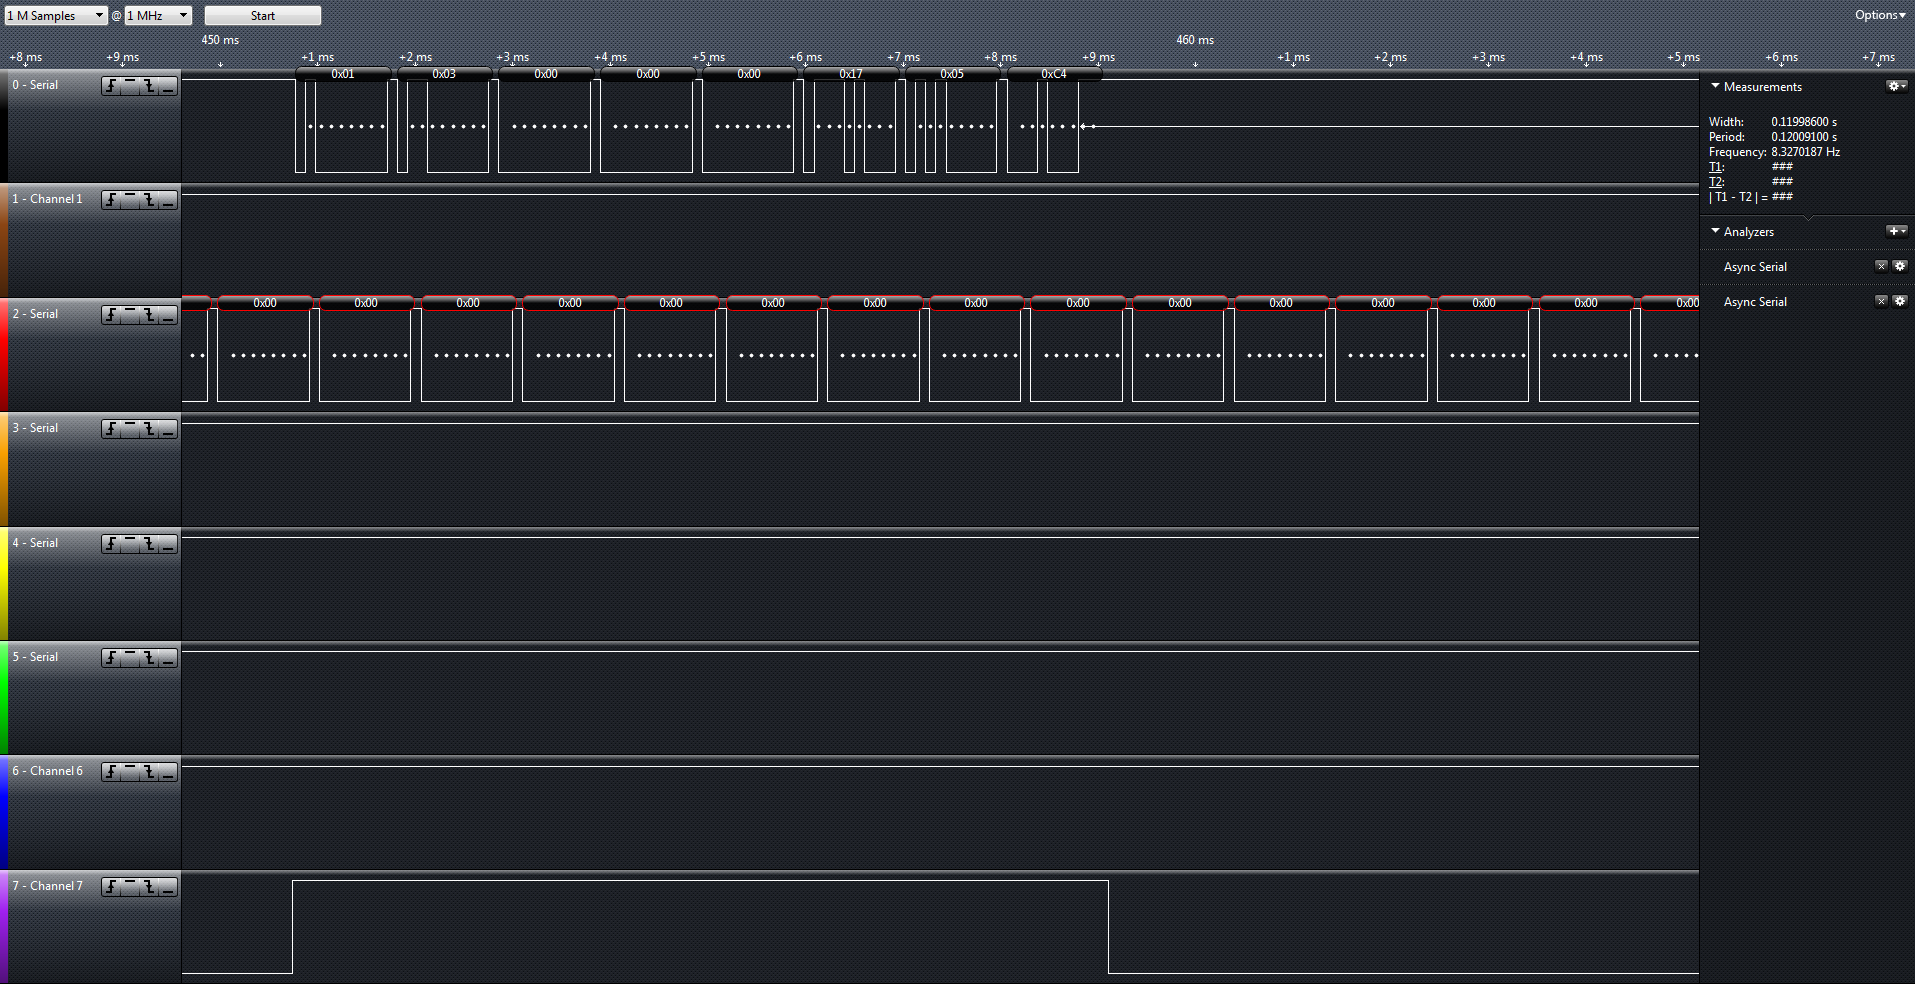Set low-level trigger on 0 - Serial
Viewport: 1915px width, 984px height.
click(x=168, y=86)
